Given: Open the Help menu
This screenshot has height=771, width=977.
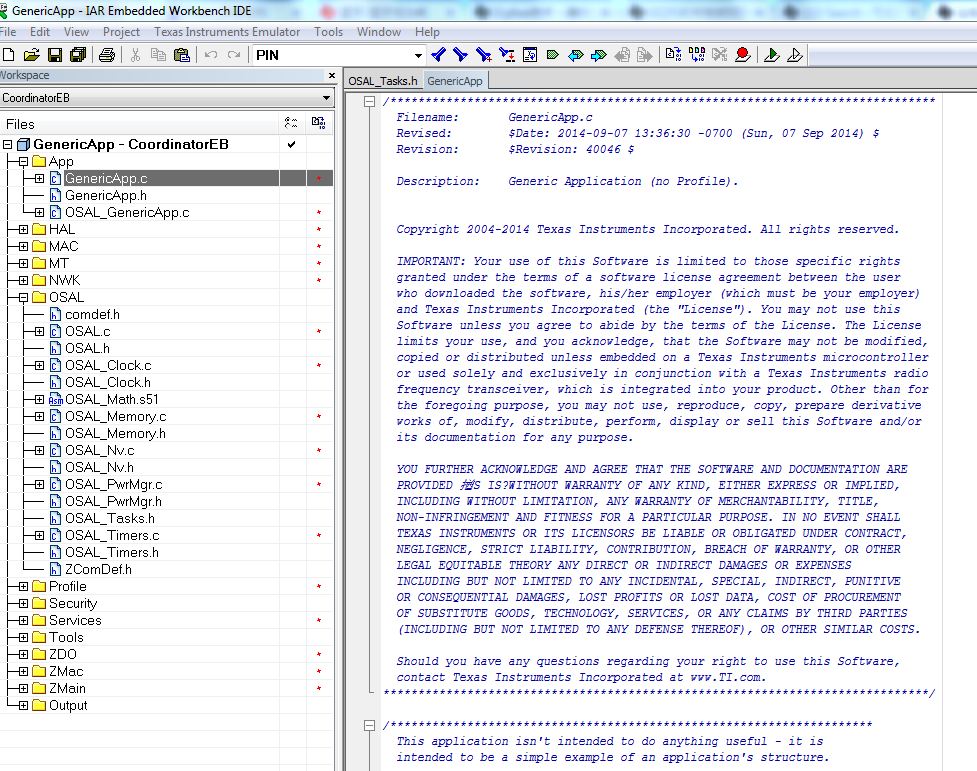Looking at the screenshot, I should click(427, 32).
